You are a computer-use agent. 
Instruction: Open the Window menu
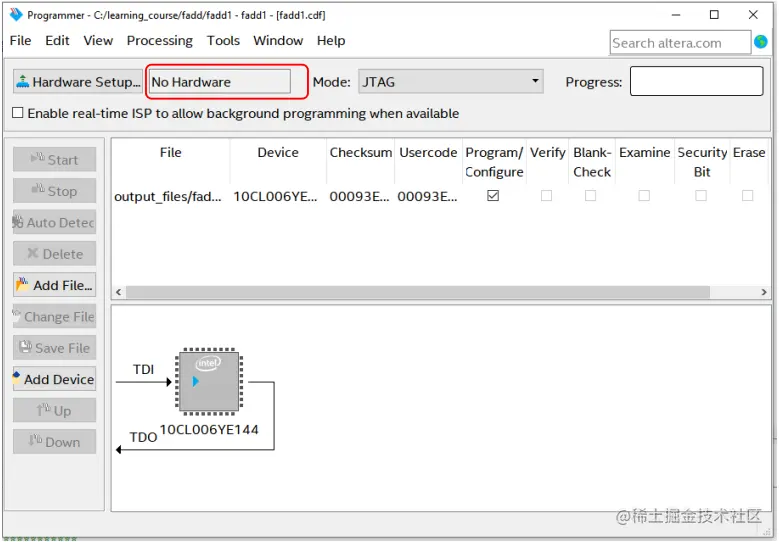click(x=278, y=41)
